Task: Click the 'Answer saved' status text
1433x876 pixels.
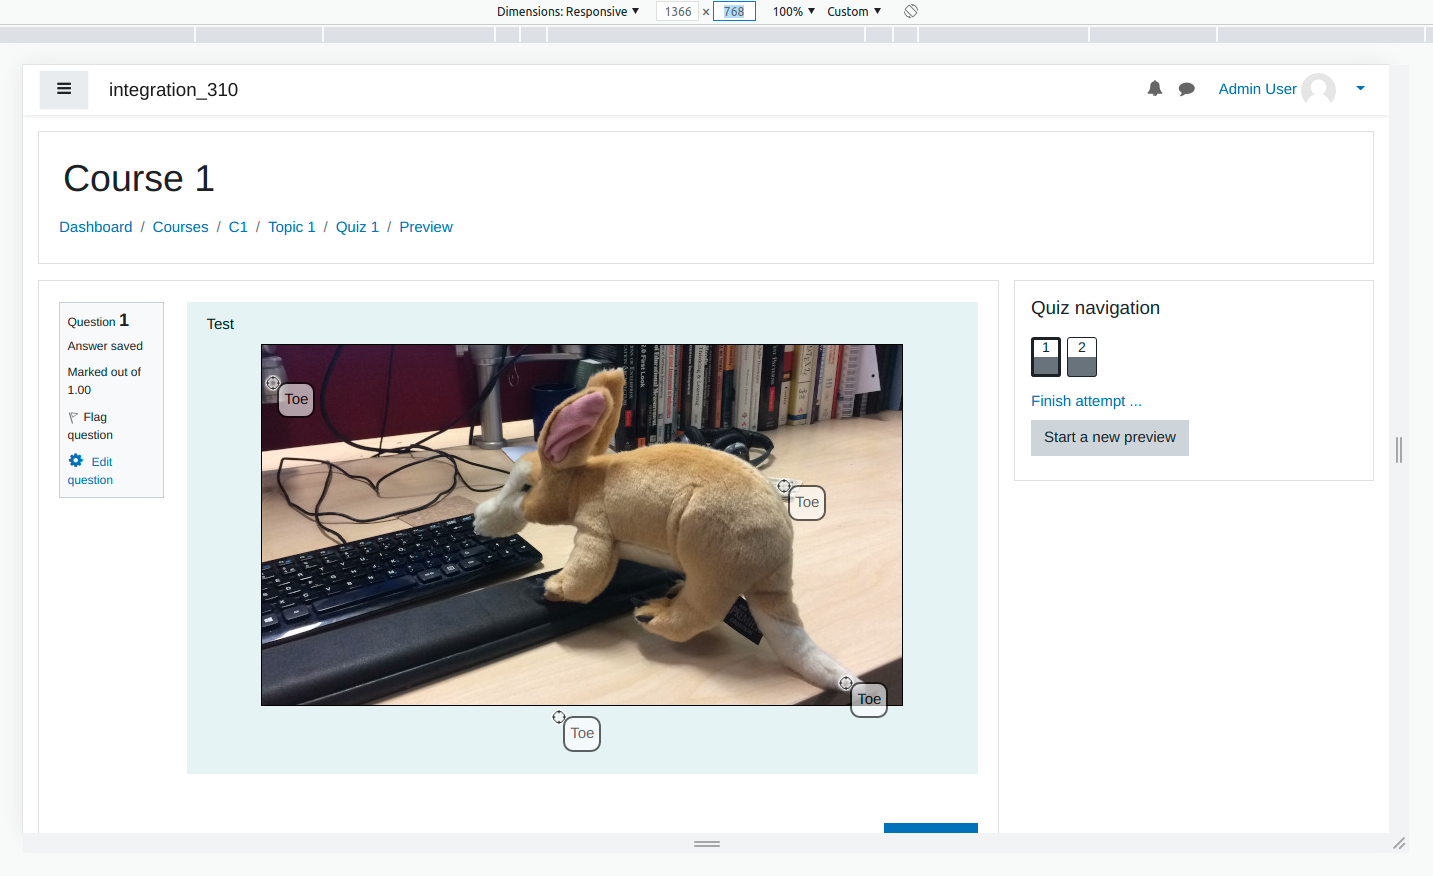Action: (x=105, y=346)
